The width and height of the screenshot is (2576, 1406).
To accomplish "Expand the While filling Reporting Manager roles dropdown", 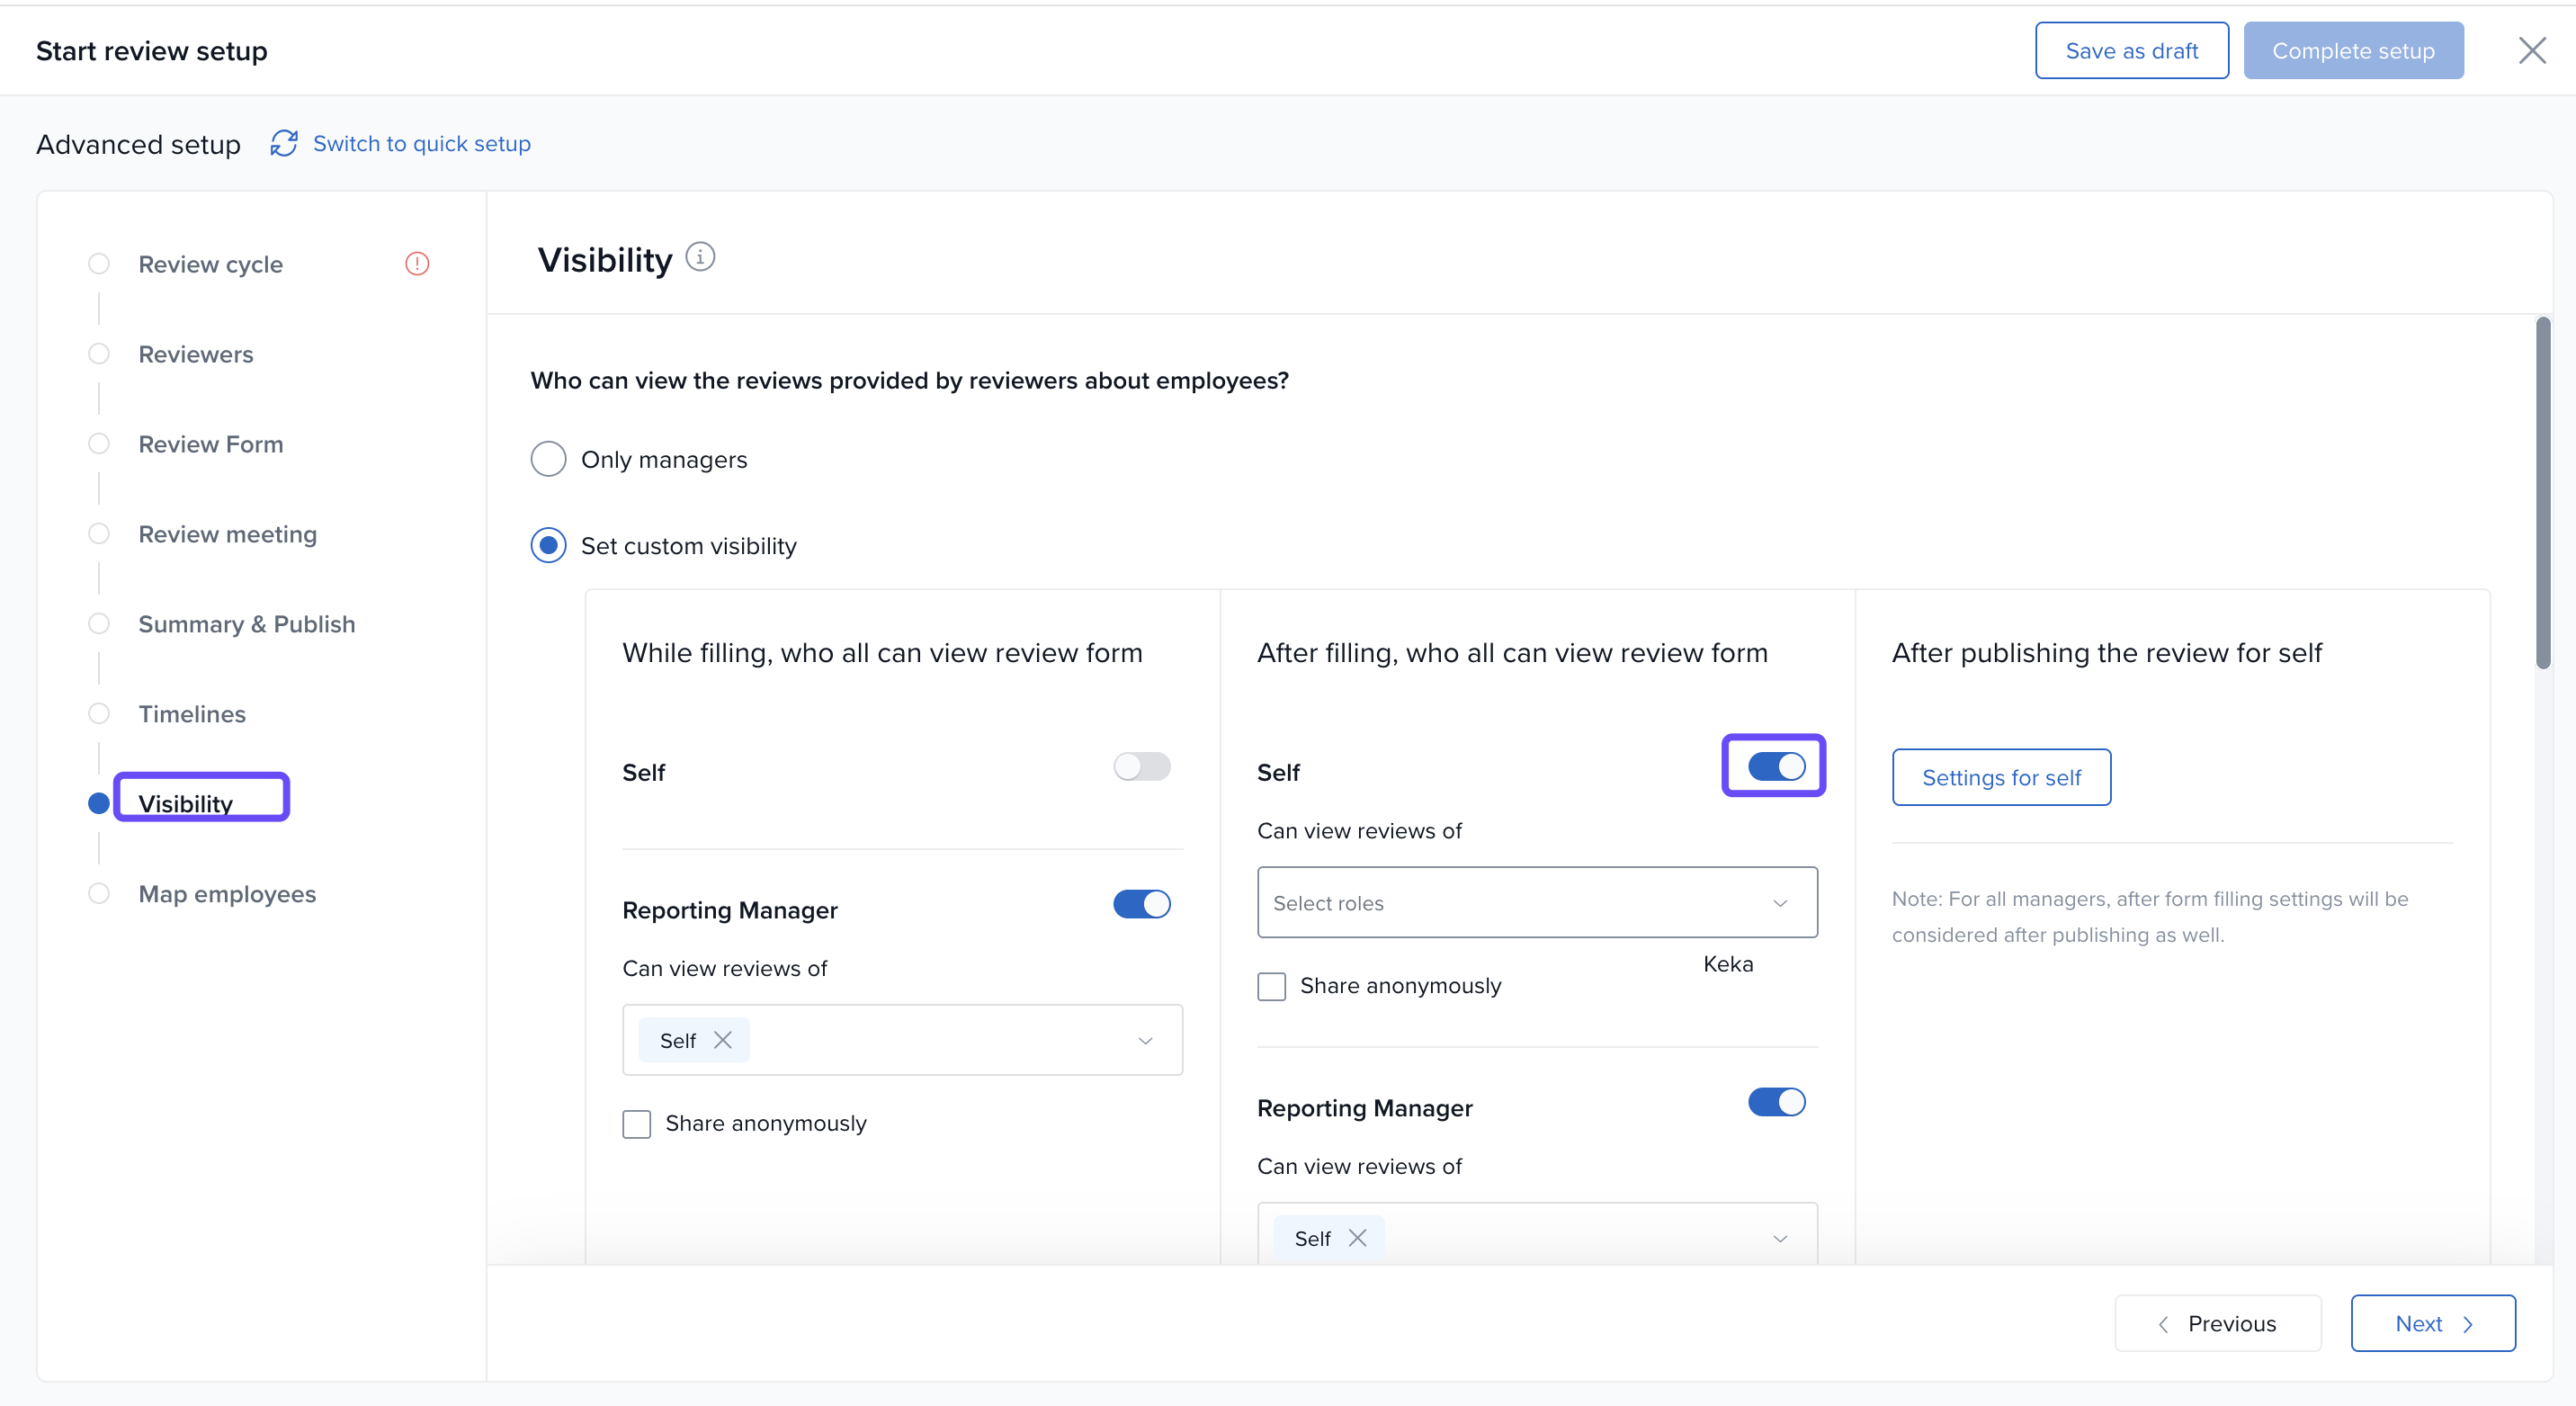I will click(1145, 1040).
